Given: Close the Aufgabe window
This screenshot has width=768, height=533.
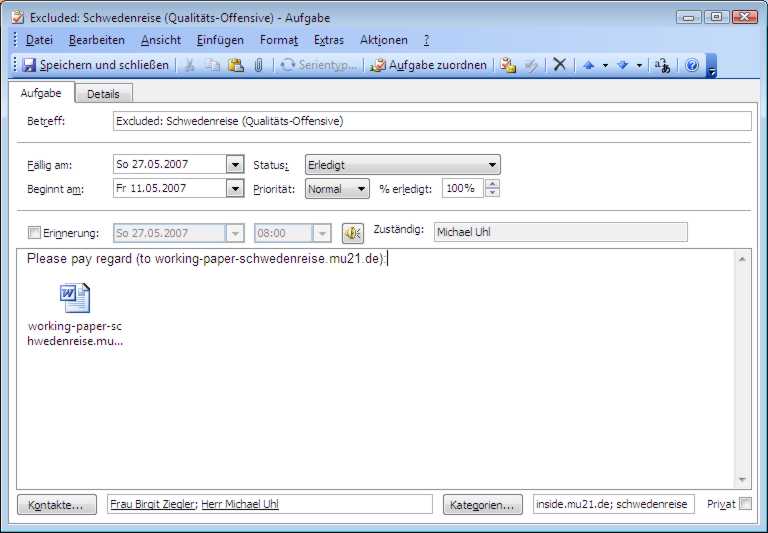Looking at the screenshot, I should pyautogui.click(x=744, y=18).
